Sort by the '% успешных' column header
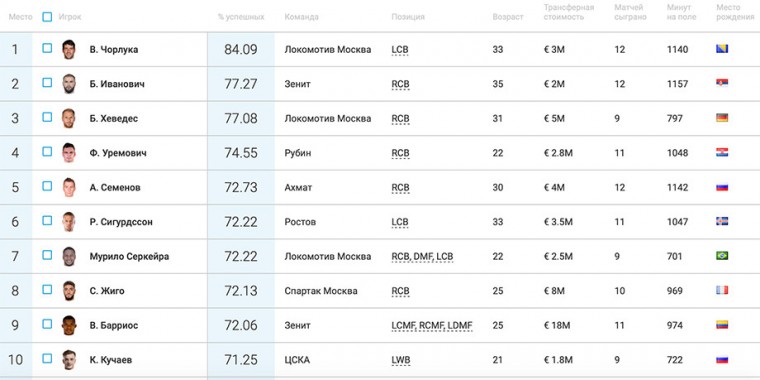 [241, 17]
